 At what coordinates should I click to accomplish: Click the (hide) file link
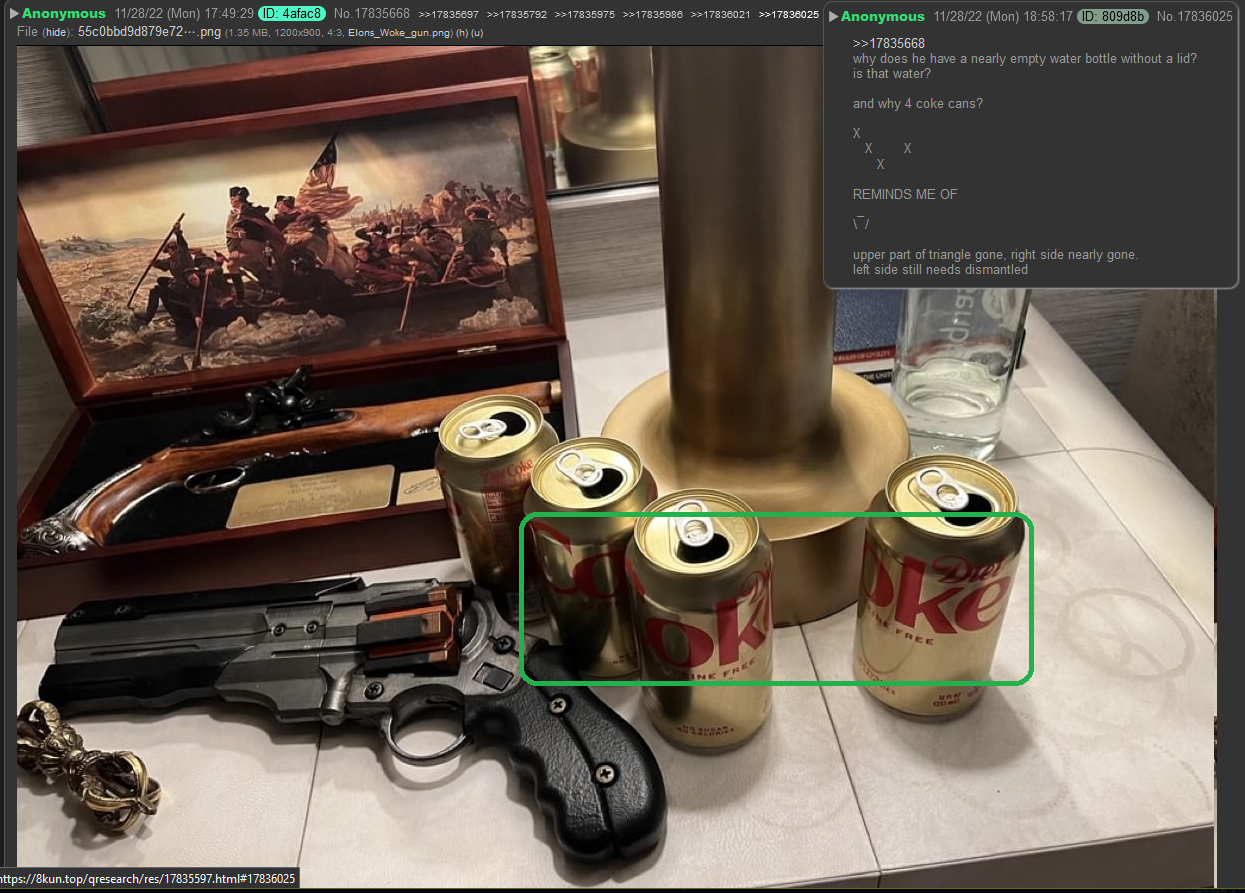click(x=56, y=33)
